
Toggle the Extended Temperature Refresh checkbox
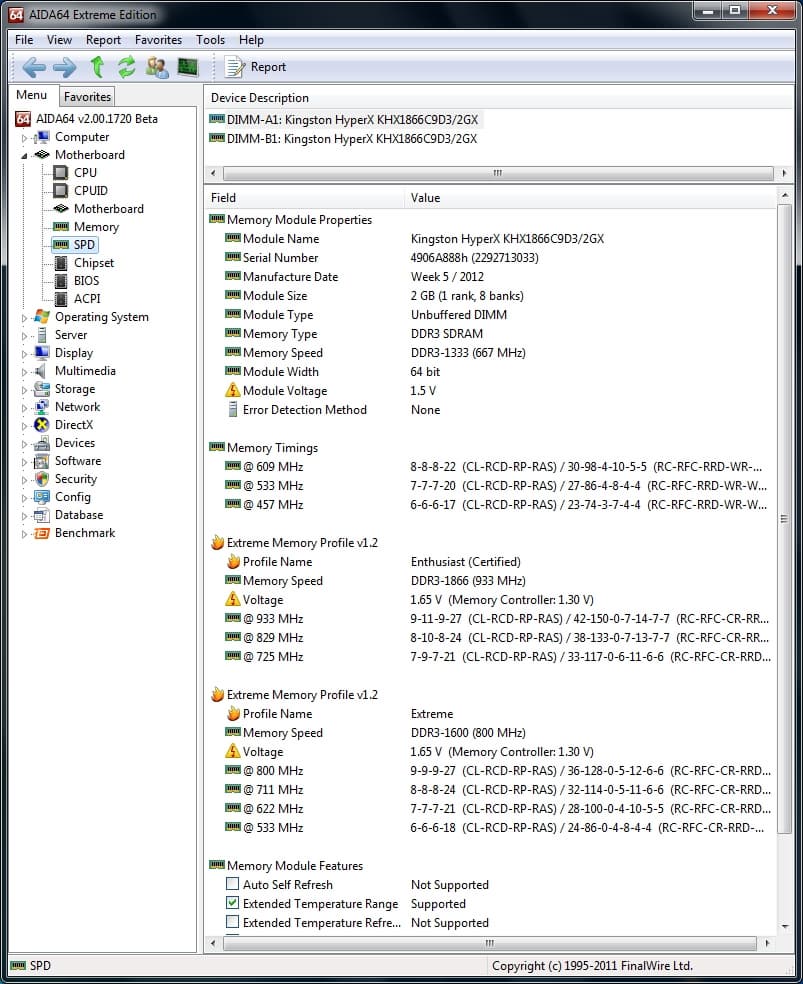pos(233,922)
